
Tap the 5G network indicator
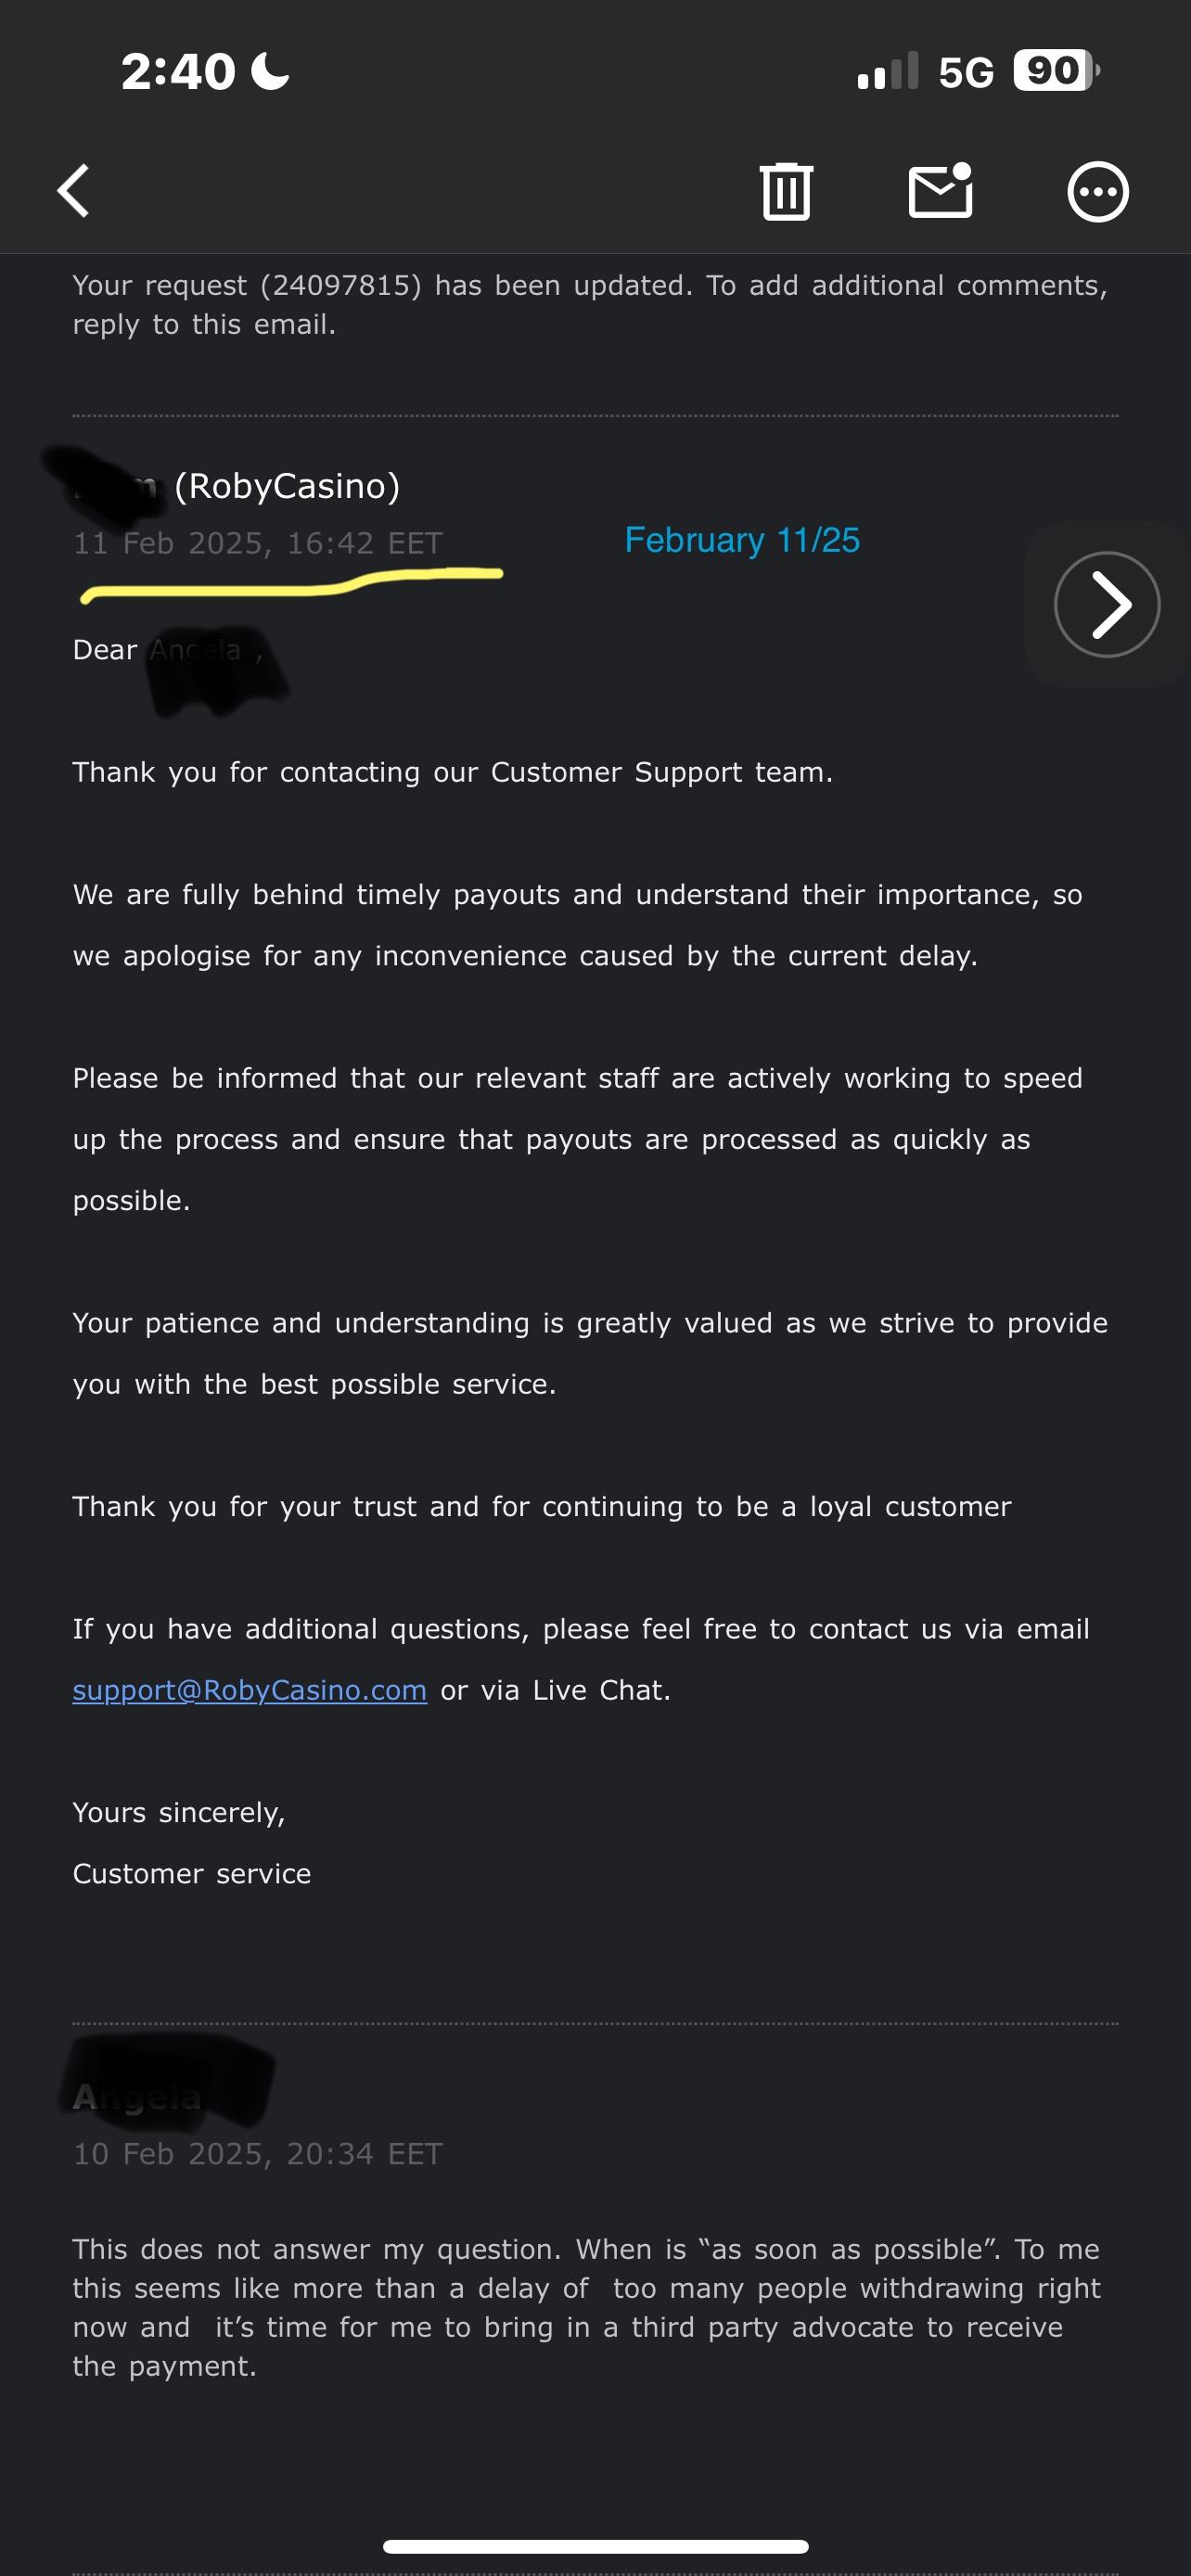(965, 72)
